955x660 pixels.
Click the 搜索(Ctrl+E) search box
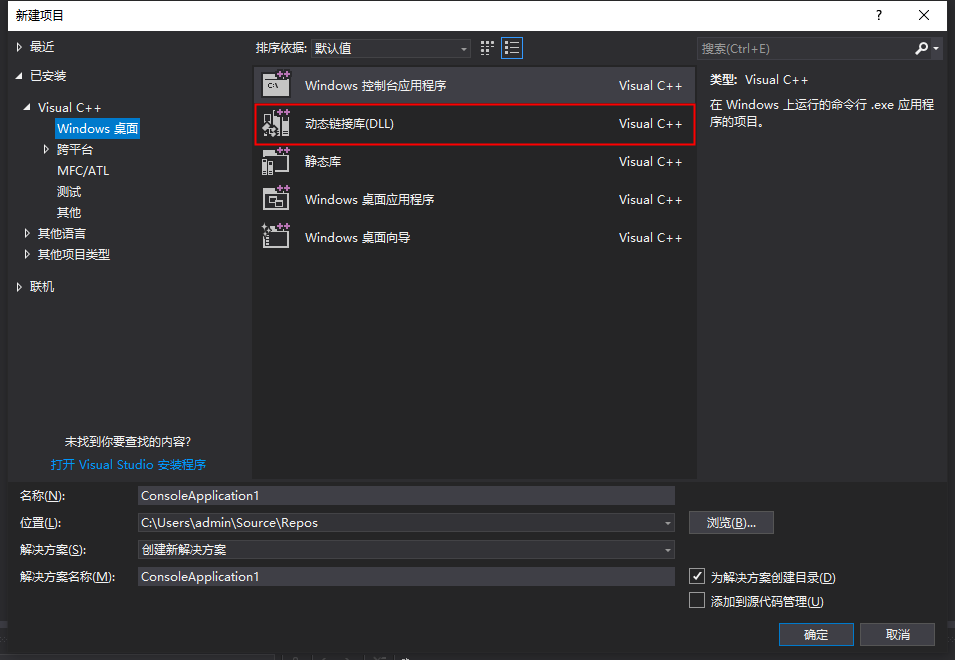[x=804, y=48]
